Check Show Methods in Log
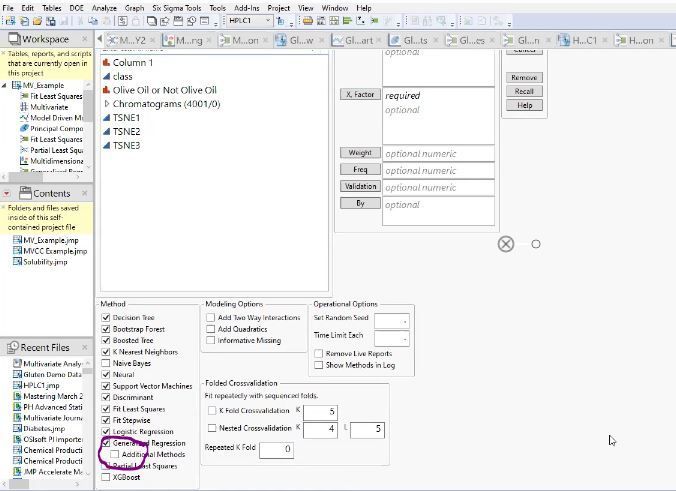Image resolution: width=676 pixels, height=491 pixels. pos(319,365)
